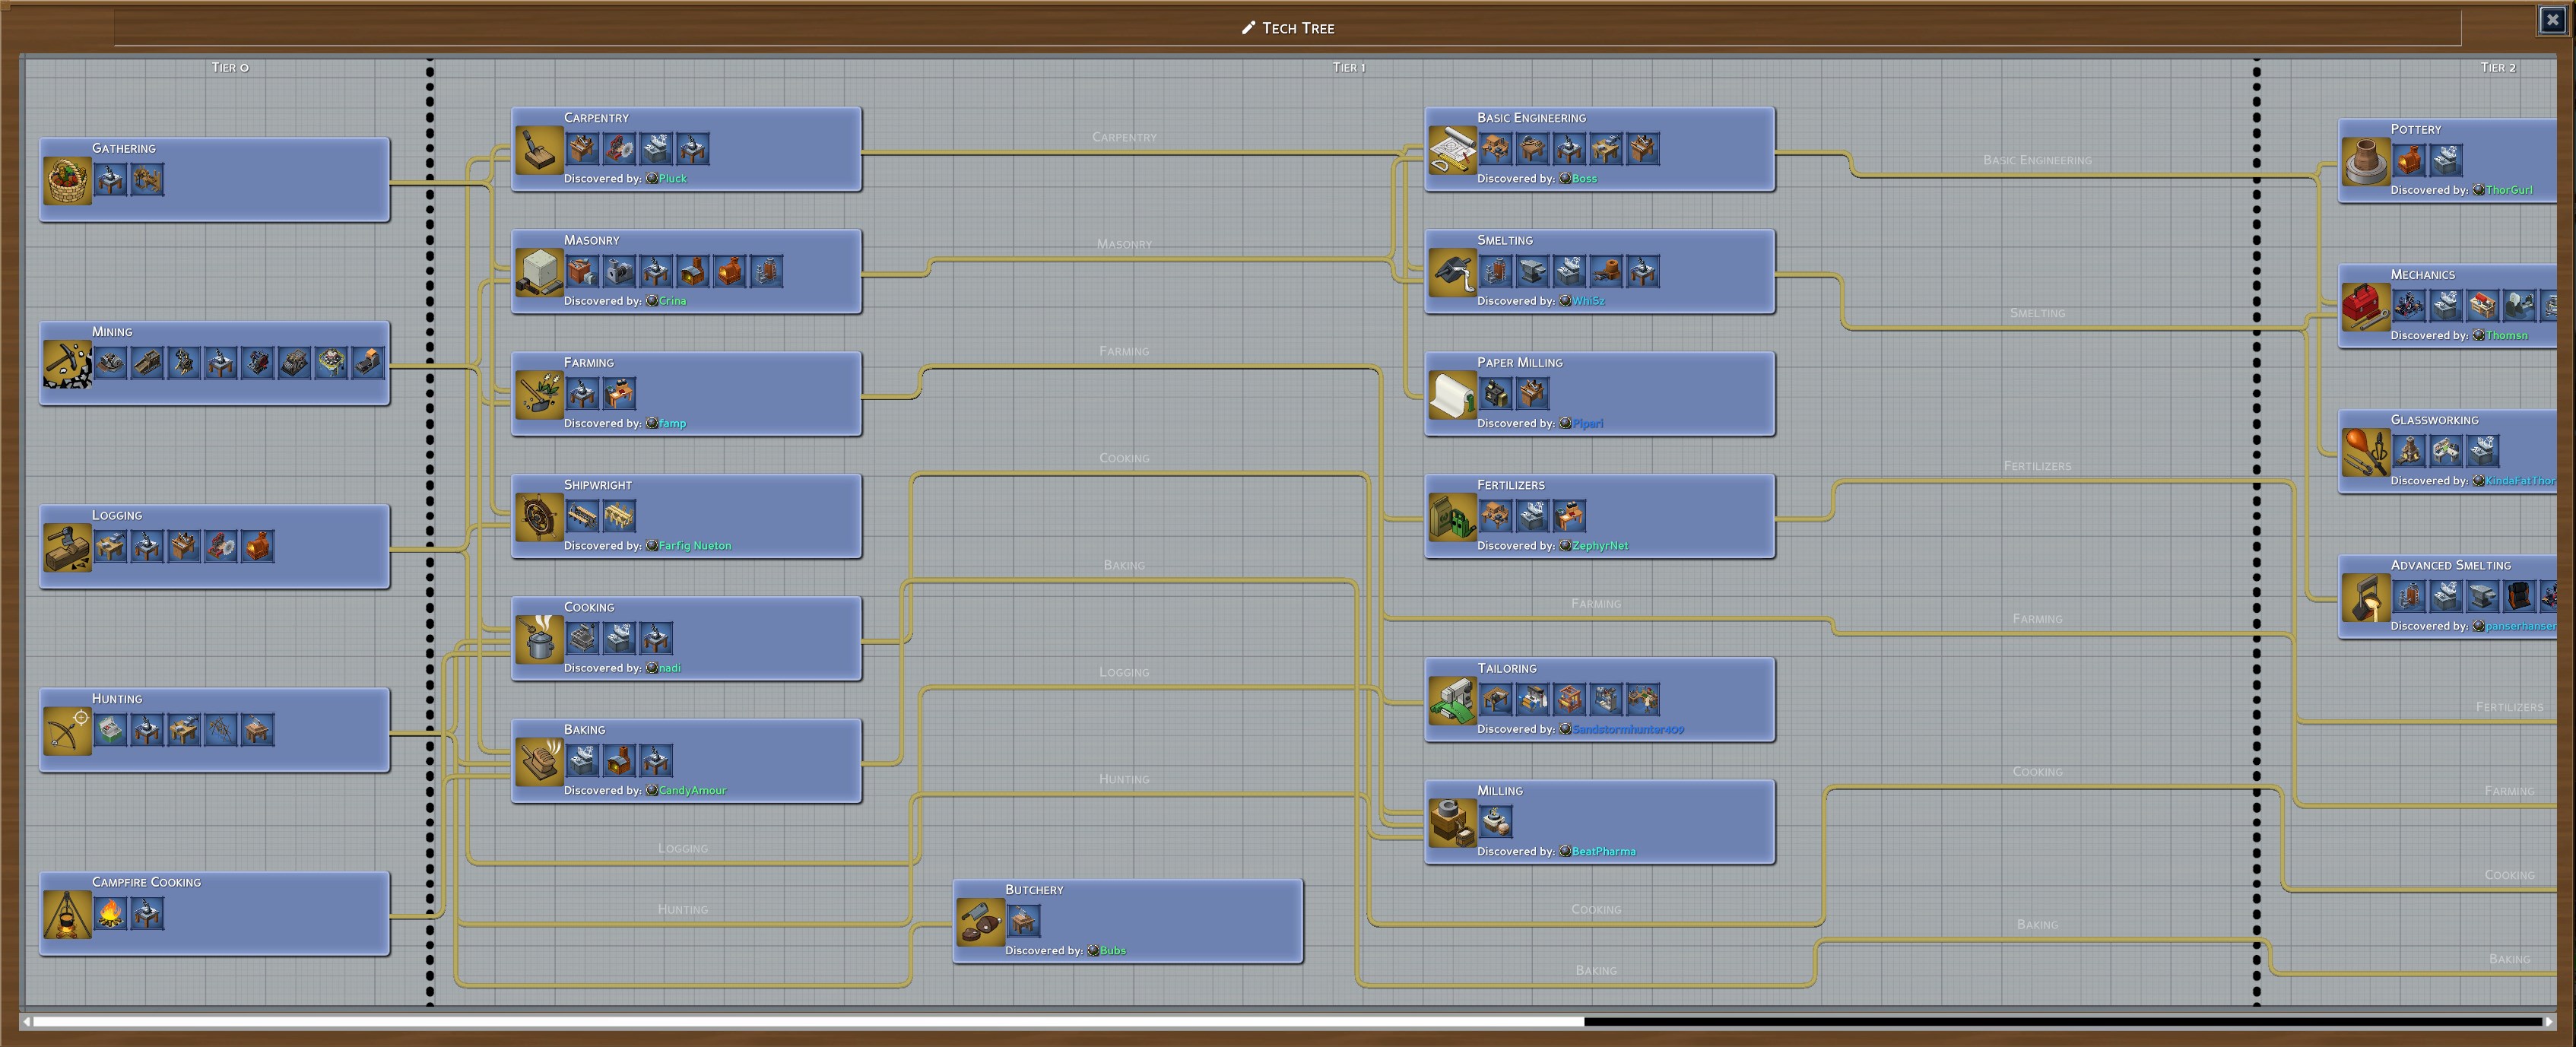2576x1047 pixels.
Task: Click the horizontal scrollbar's right arrow
Action: point(2549,1022)
